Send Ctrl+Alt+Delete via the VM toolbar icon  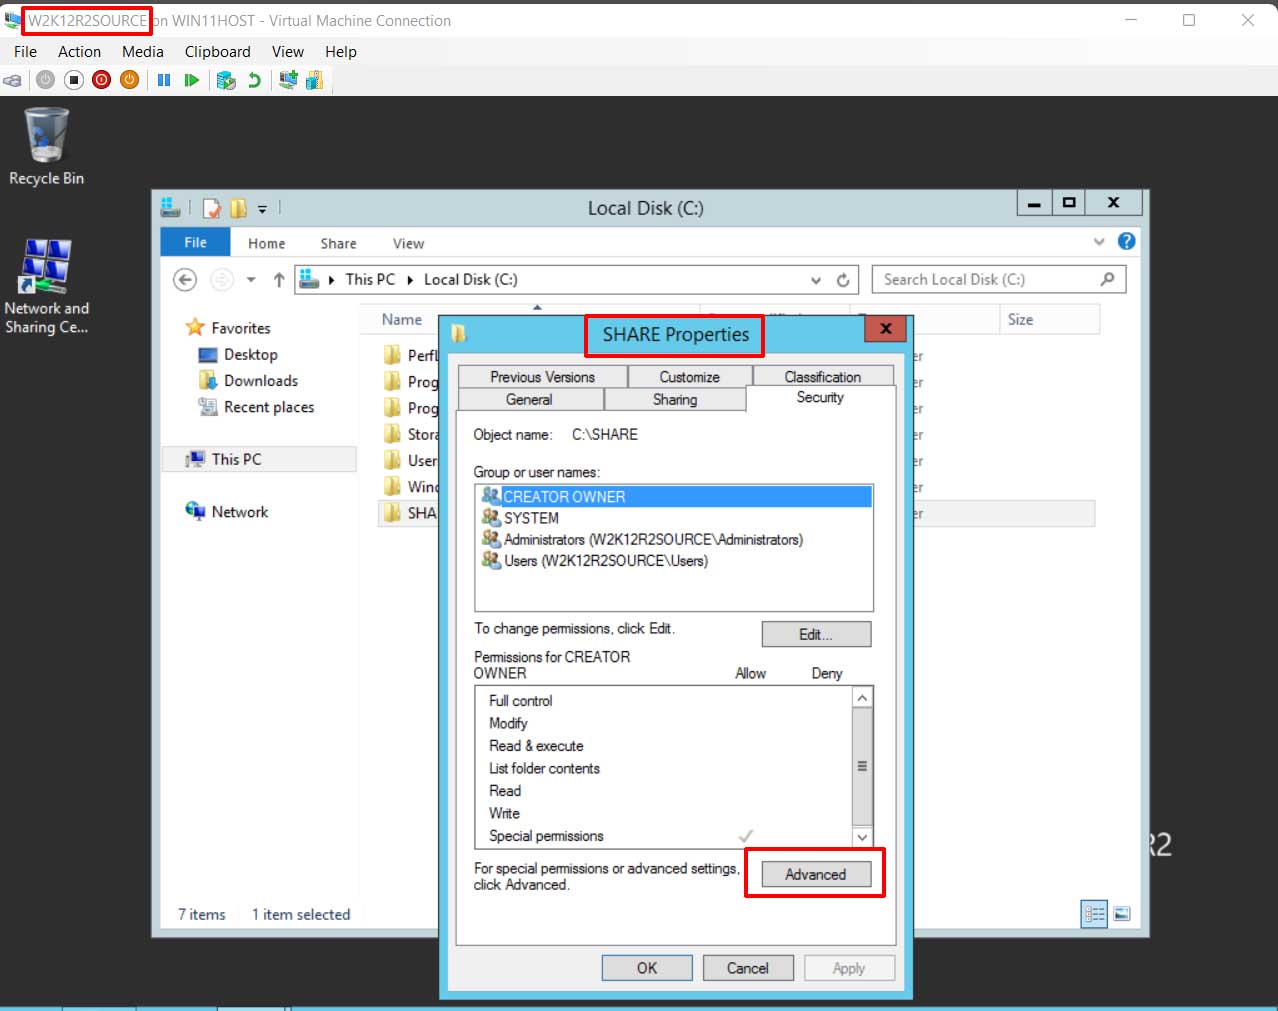tap(13, 80)
